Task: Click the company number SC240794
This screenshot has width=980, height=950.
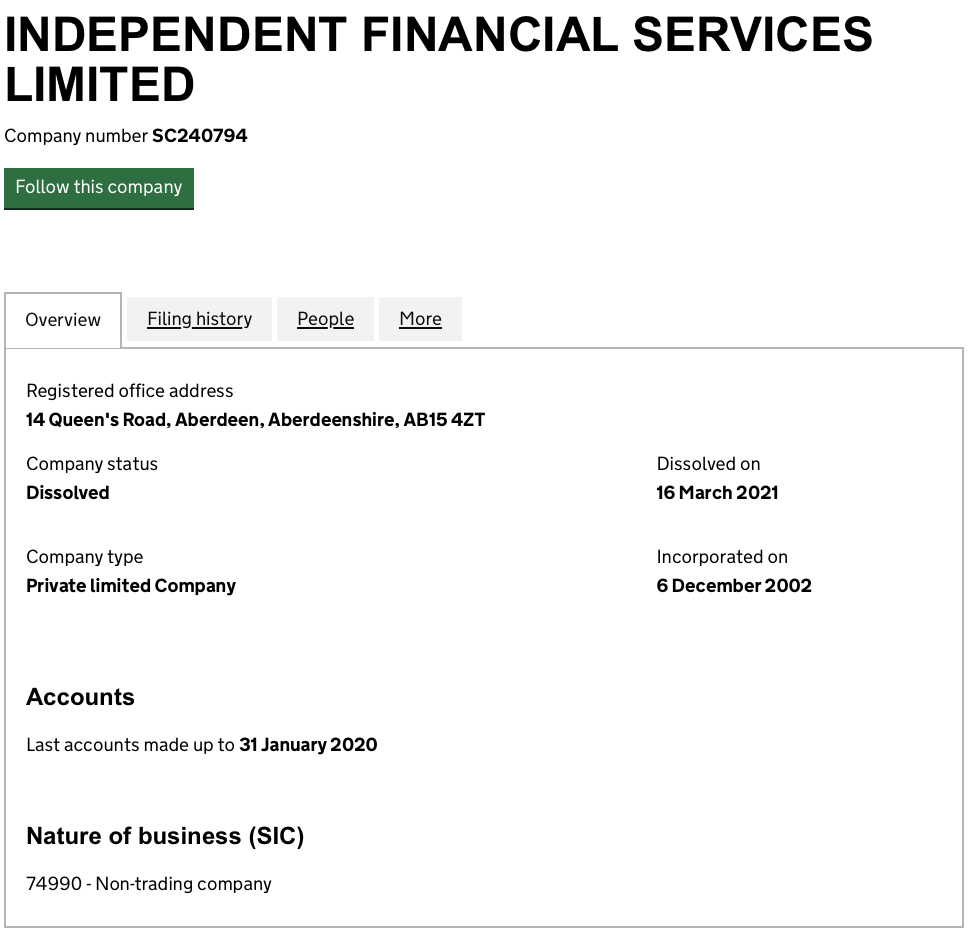Action: [x=199, y=136]
